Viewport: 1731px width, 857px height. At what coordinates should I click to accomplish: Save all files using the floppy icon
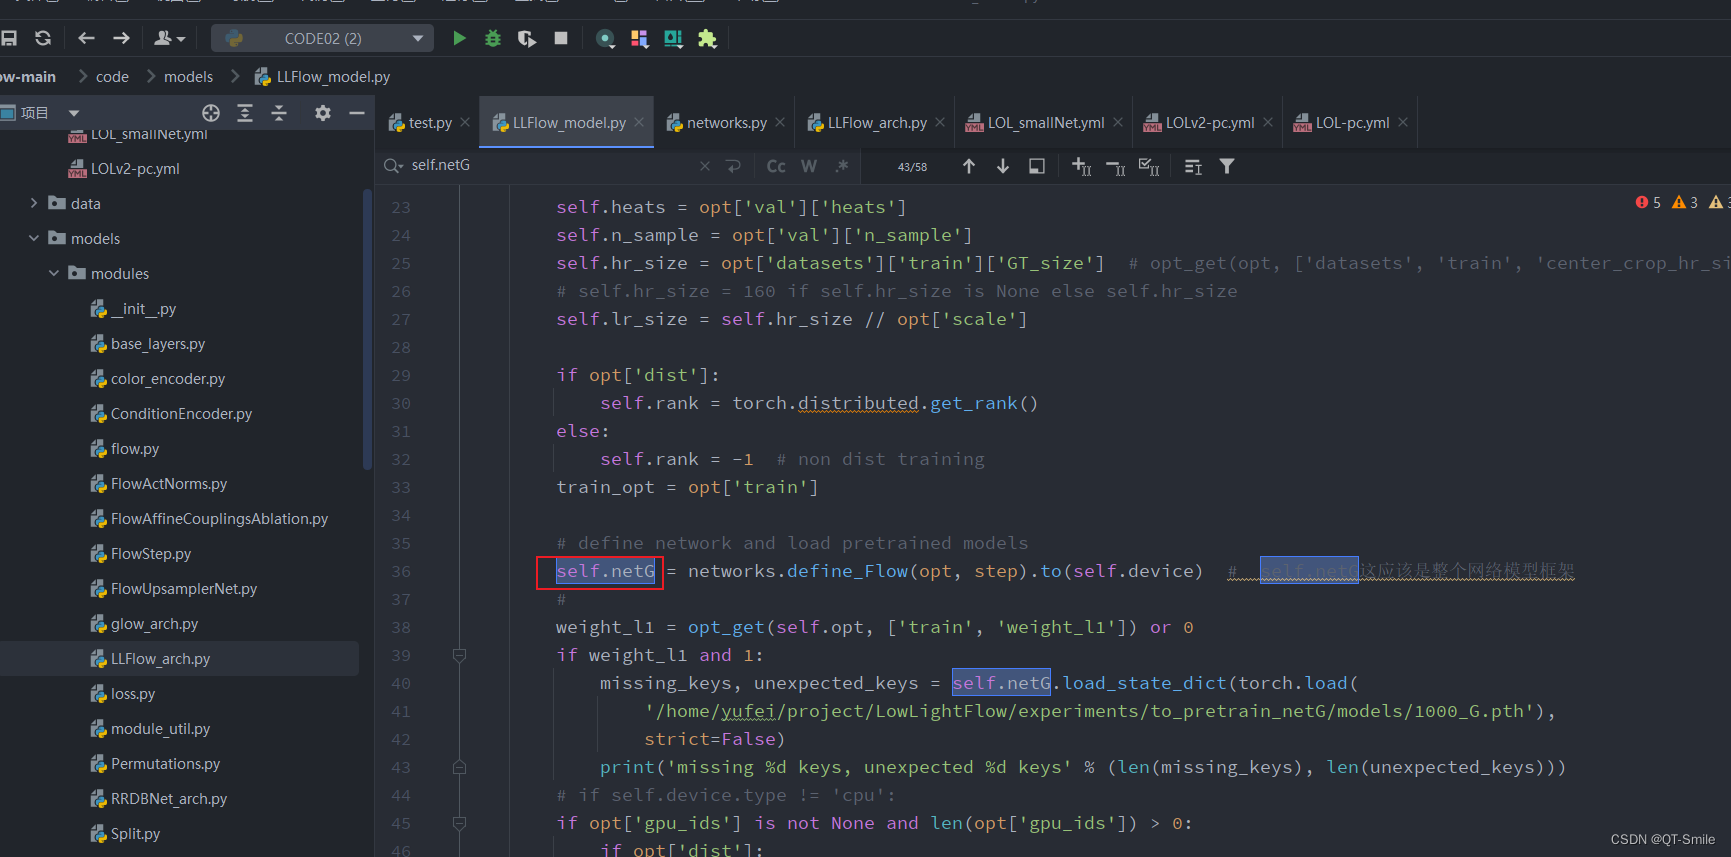tap(9, 38)
